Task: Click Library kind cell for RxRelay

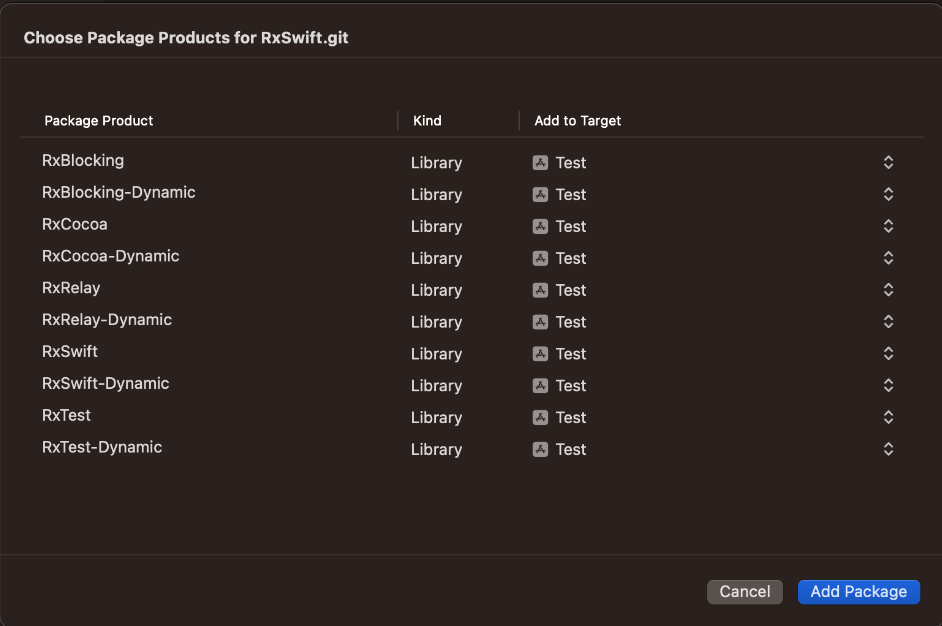Action: (436, 290)
